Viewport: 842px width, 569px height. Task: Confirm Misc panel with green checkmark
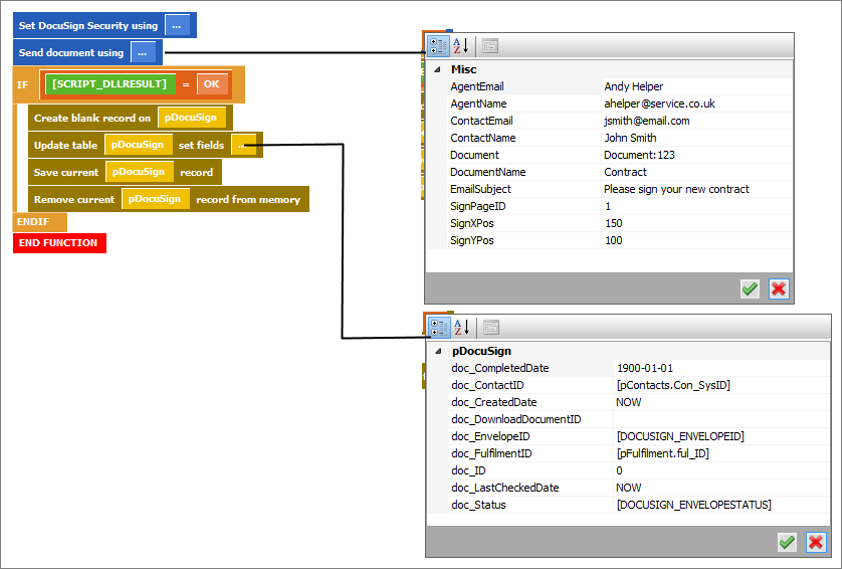(750, 289)
